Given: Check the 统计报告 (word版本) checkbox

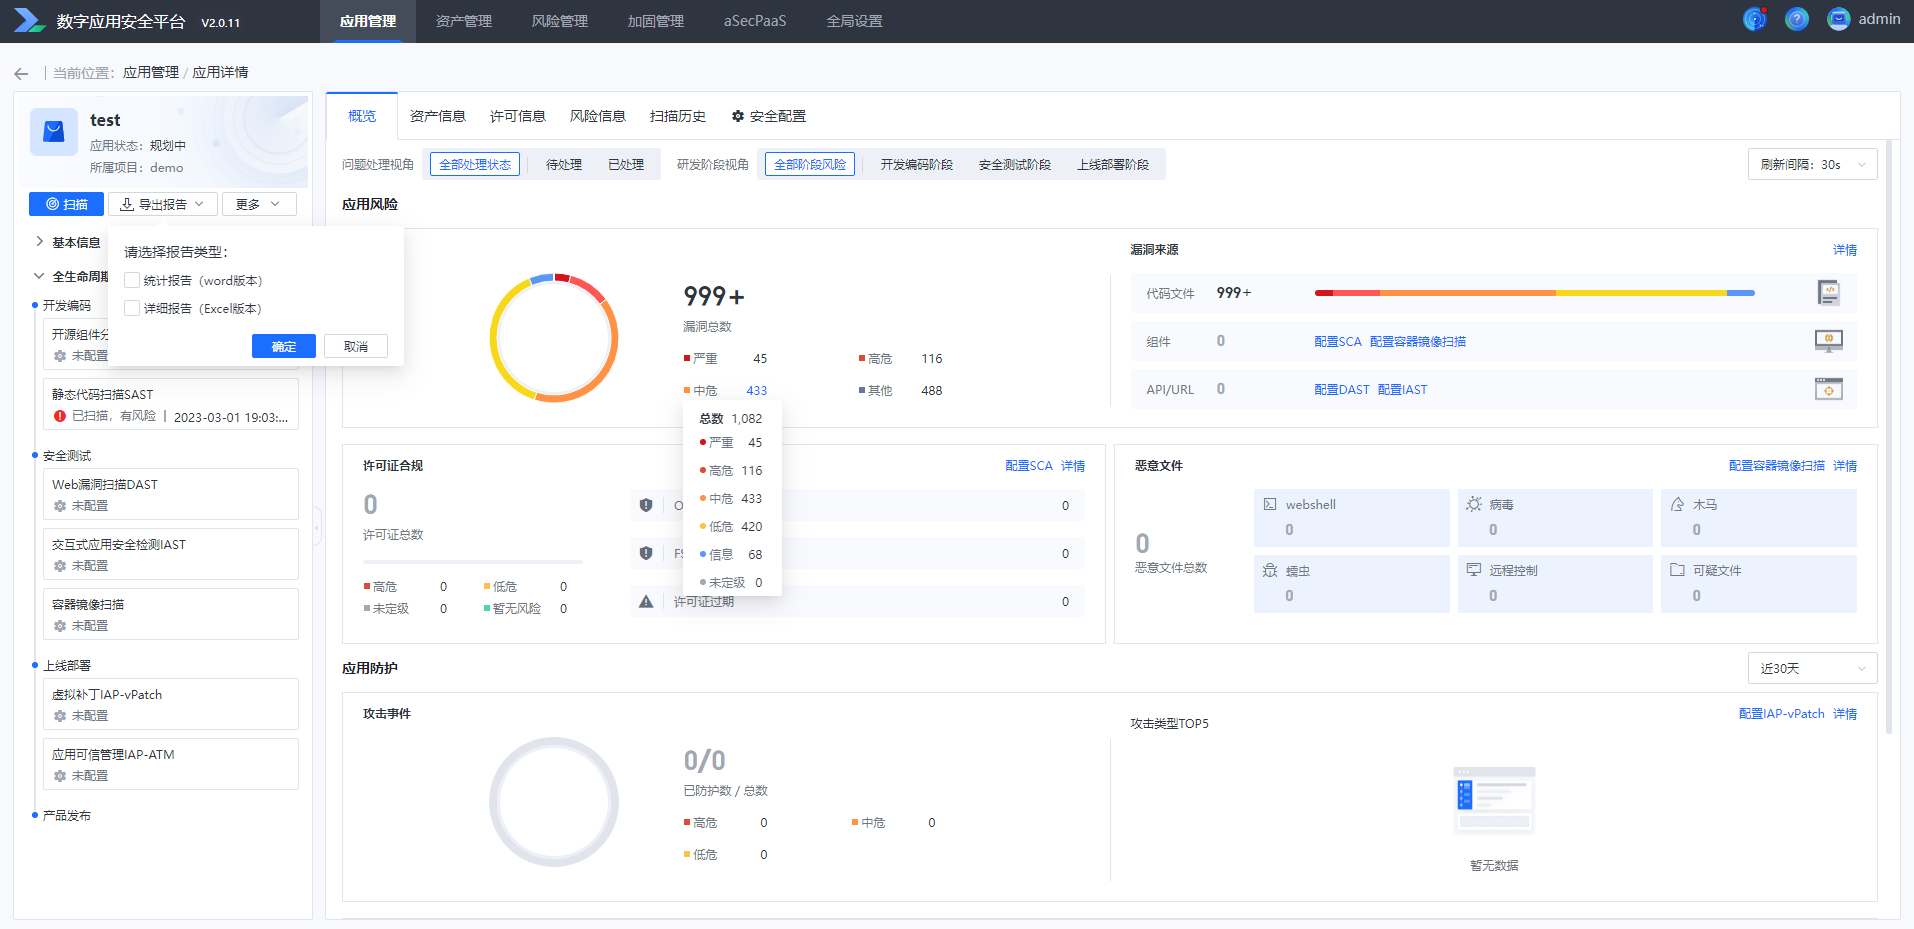Looking at the screenshot, I should [132, 281].
